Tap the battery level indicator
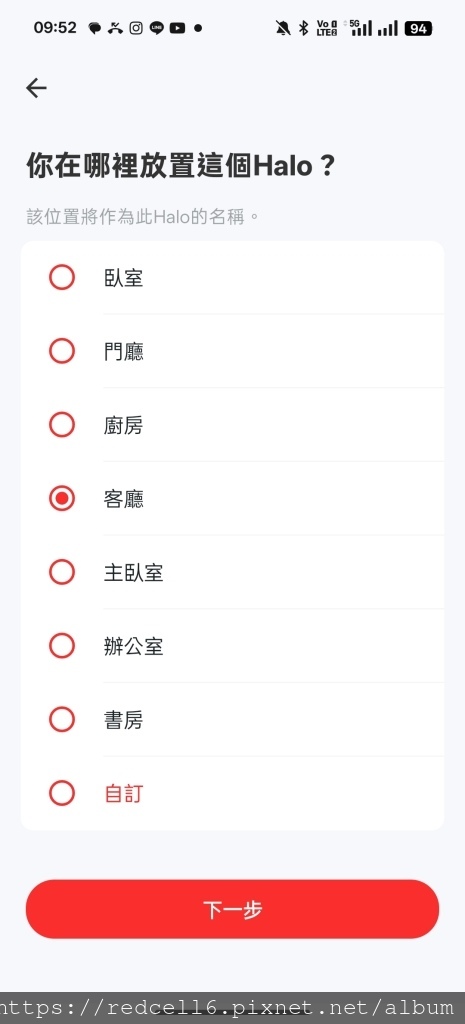The width and height of the screenshot is (465, 1024). pos(418,28)
